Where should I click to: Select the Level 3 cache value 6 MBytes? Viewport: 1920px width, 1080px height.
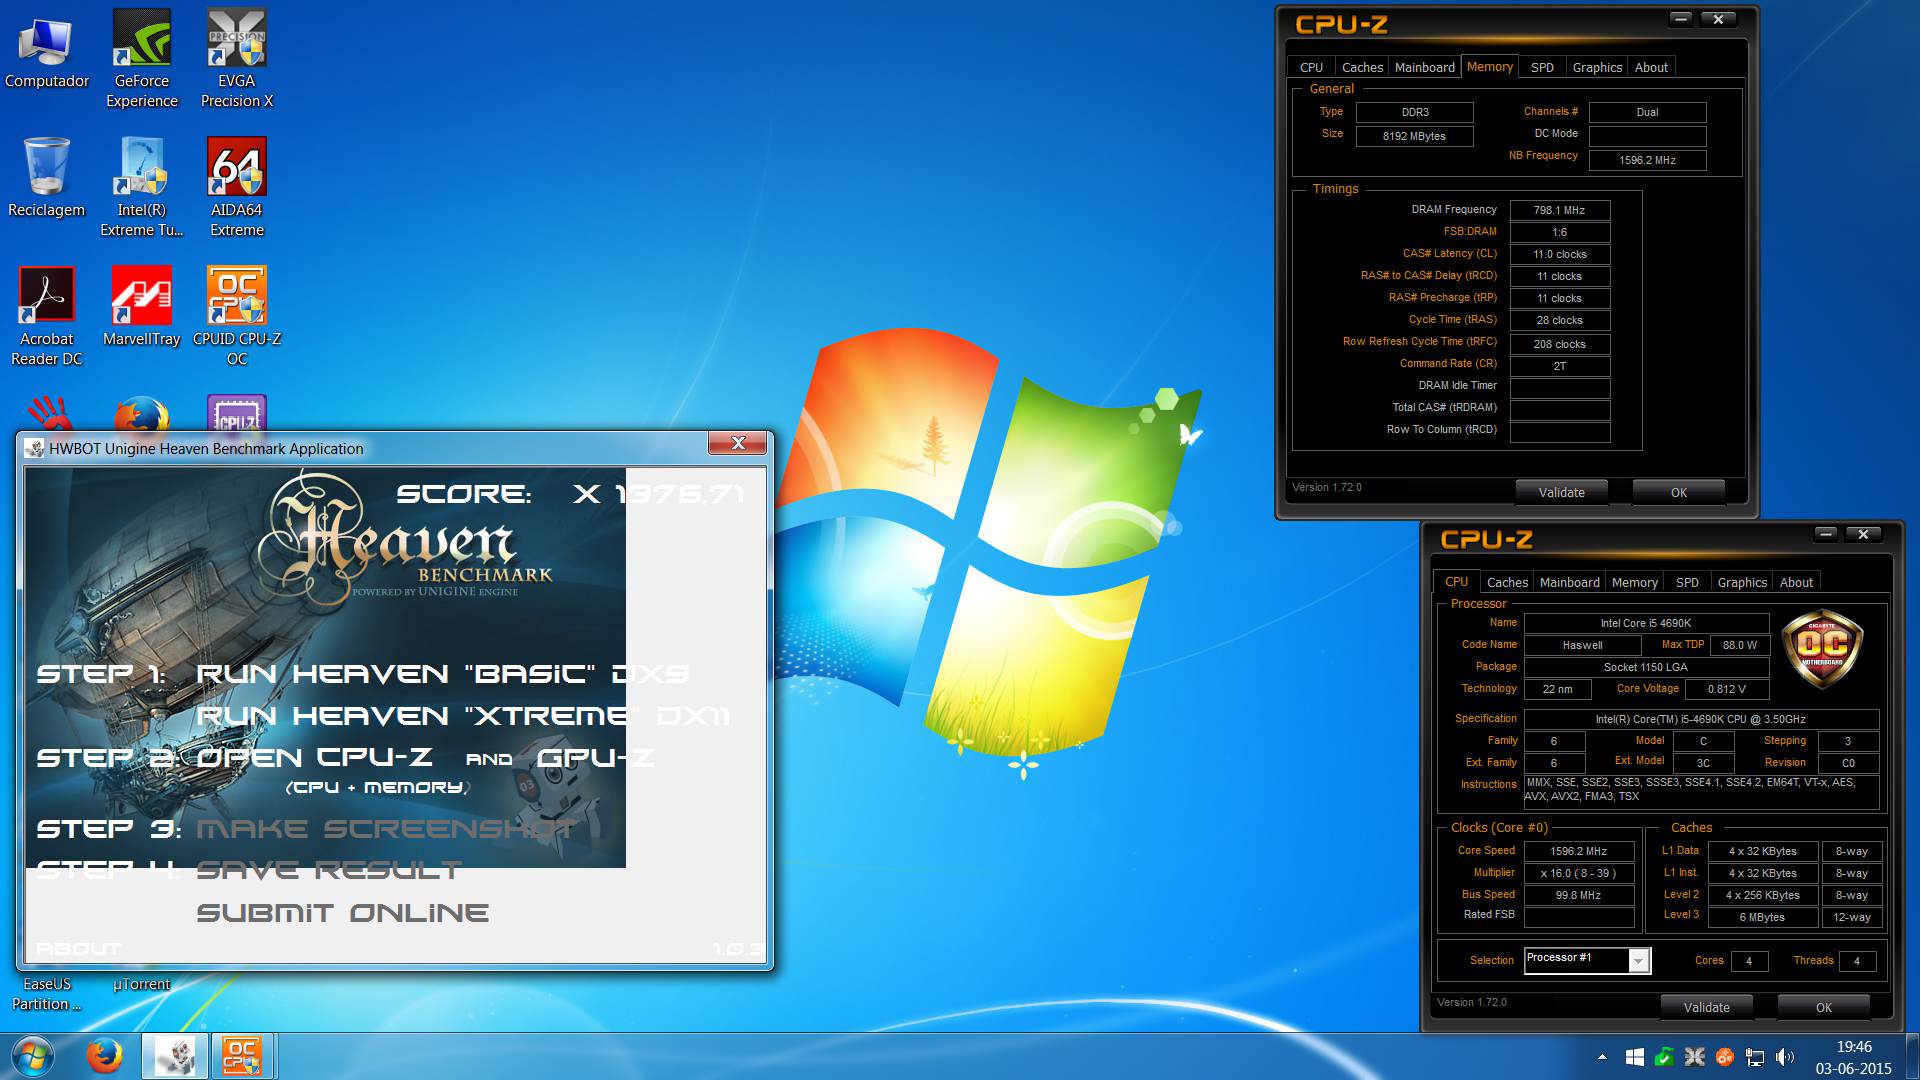pyautogui.click(x=1762, y=917)
